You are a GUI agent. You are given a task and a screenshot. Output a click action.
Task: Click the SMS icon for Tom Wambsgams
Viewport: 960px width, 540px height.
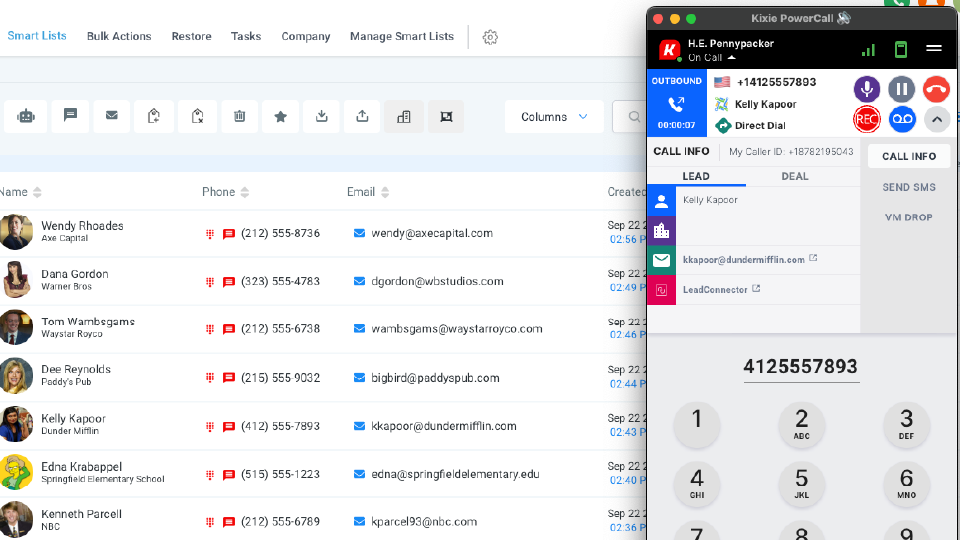pyautogui.click(x=229, y=329)
